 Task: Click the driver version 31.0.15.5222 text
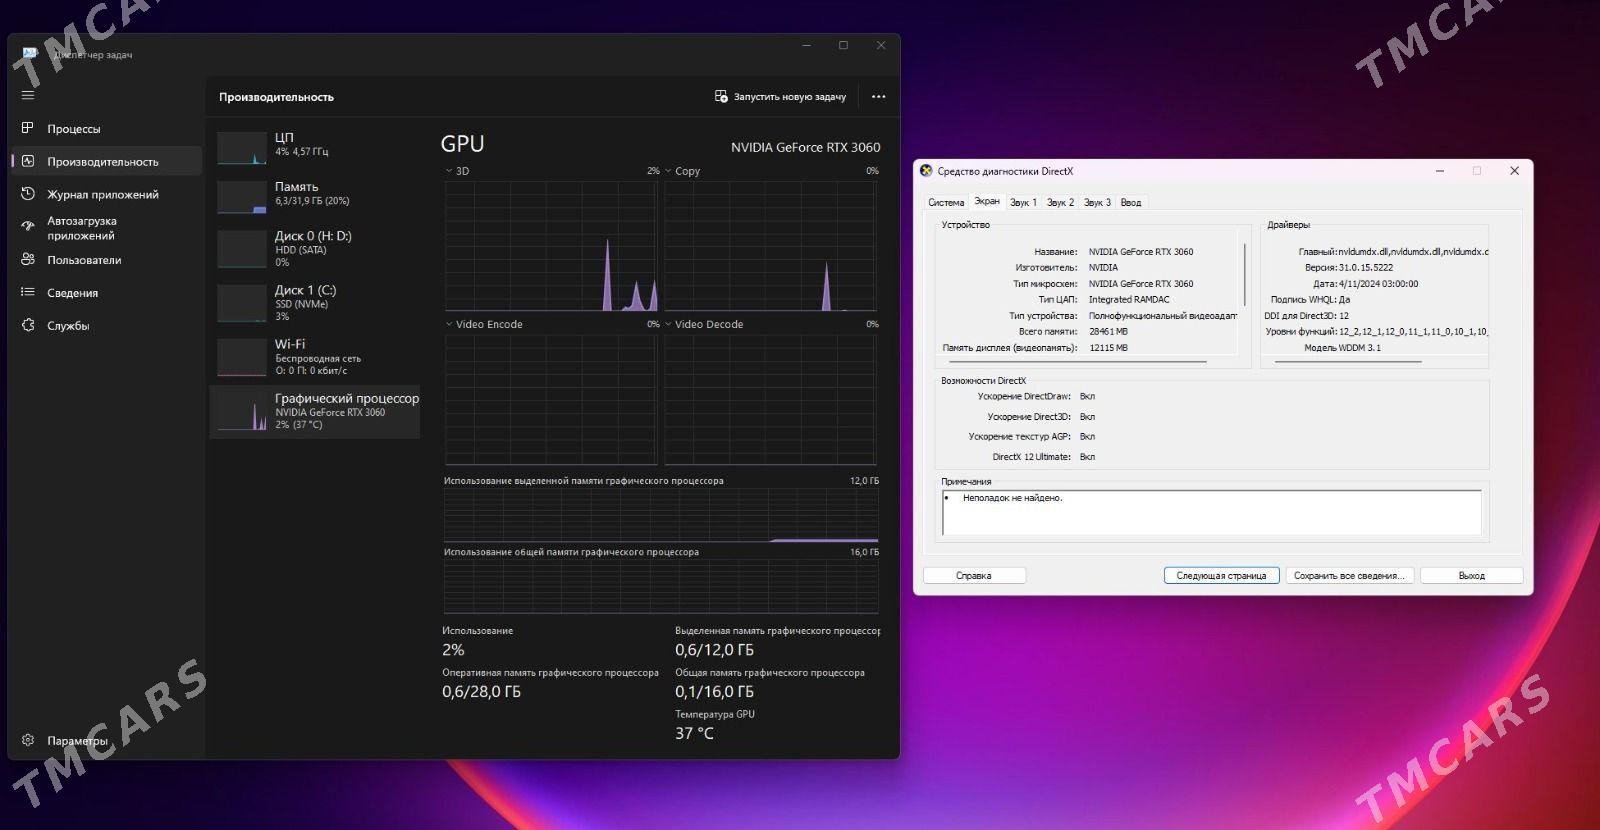pos(1366,268)
